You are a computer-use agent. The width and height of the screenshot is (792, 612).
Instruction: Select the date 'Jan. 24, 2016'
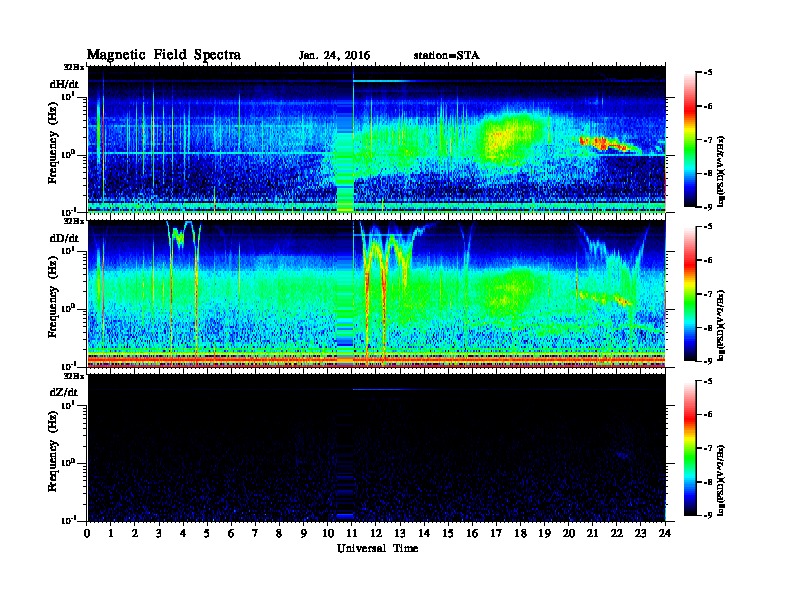click(334, 56)
